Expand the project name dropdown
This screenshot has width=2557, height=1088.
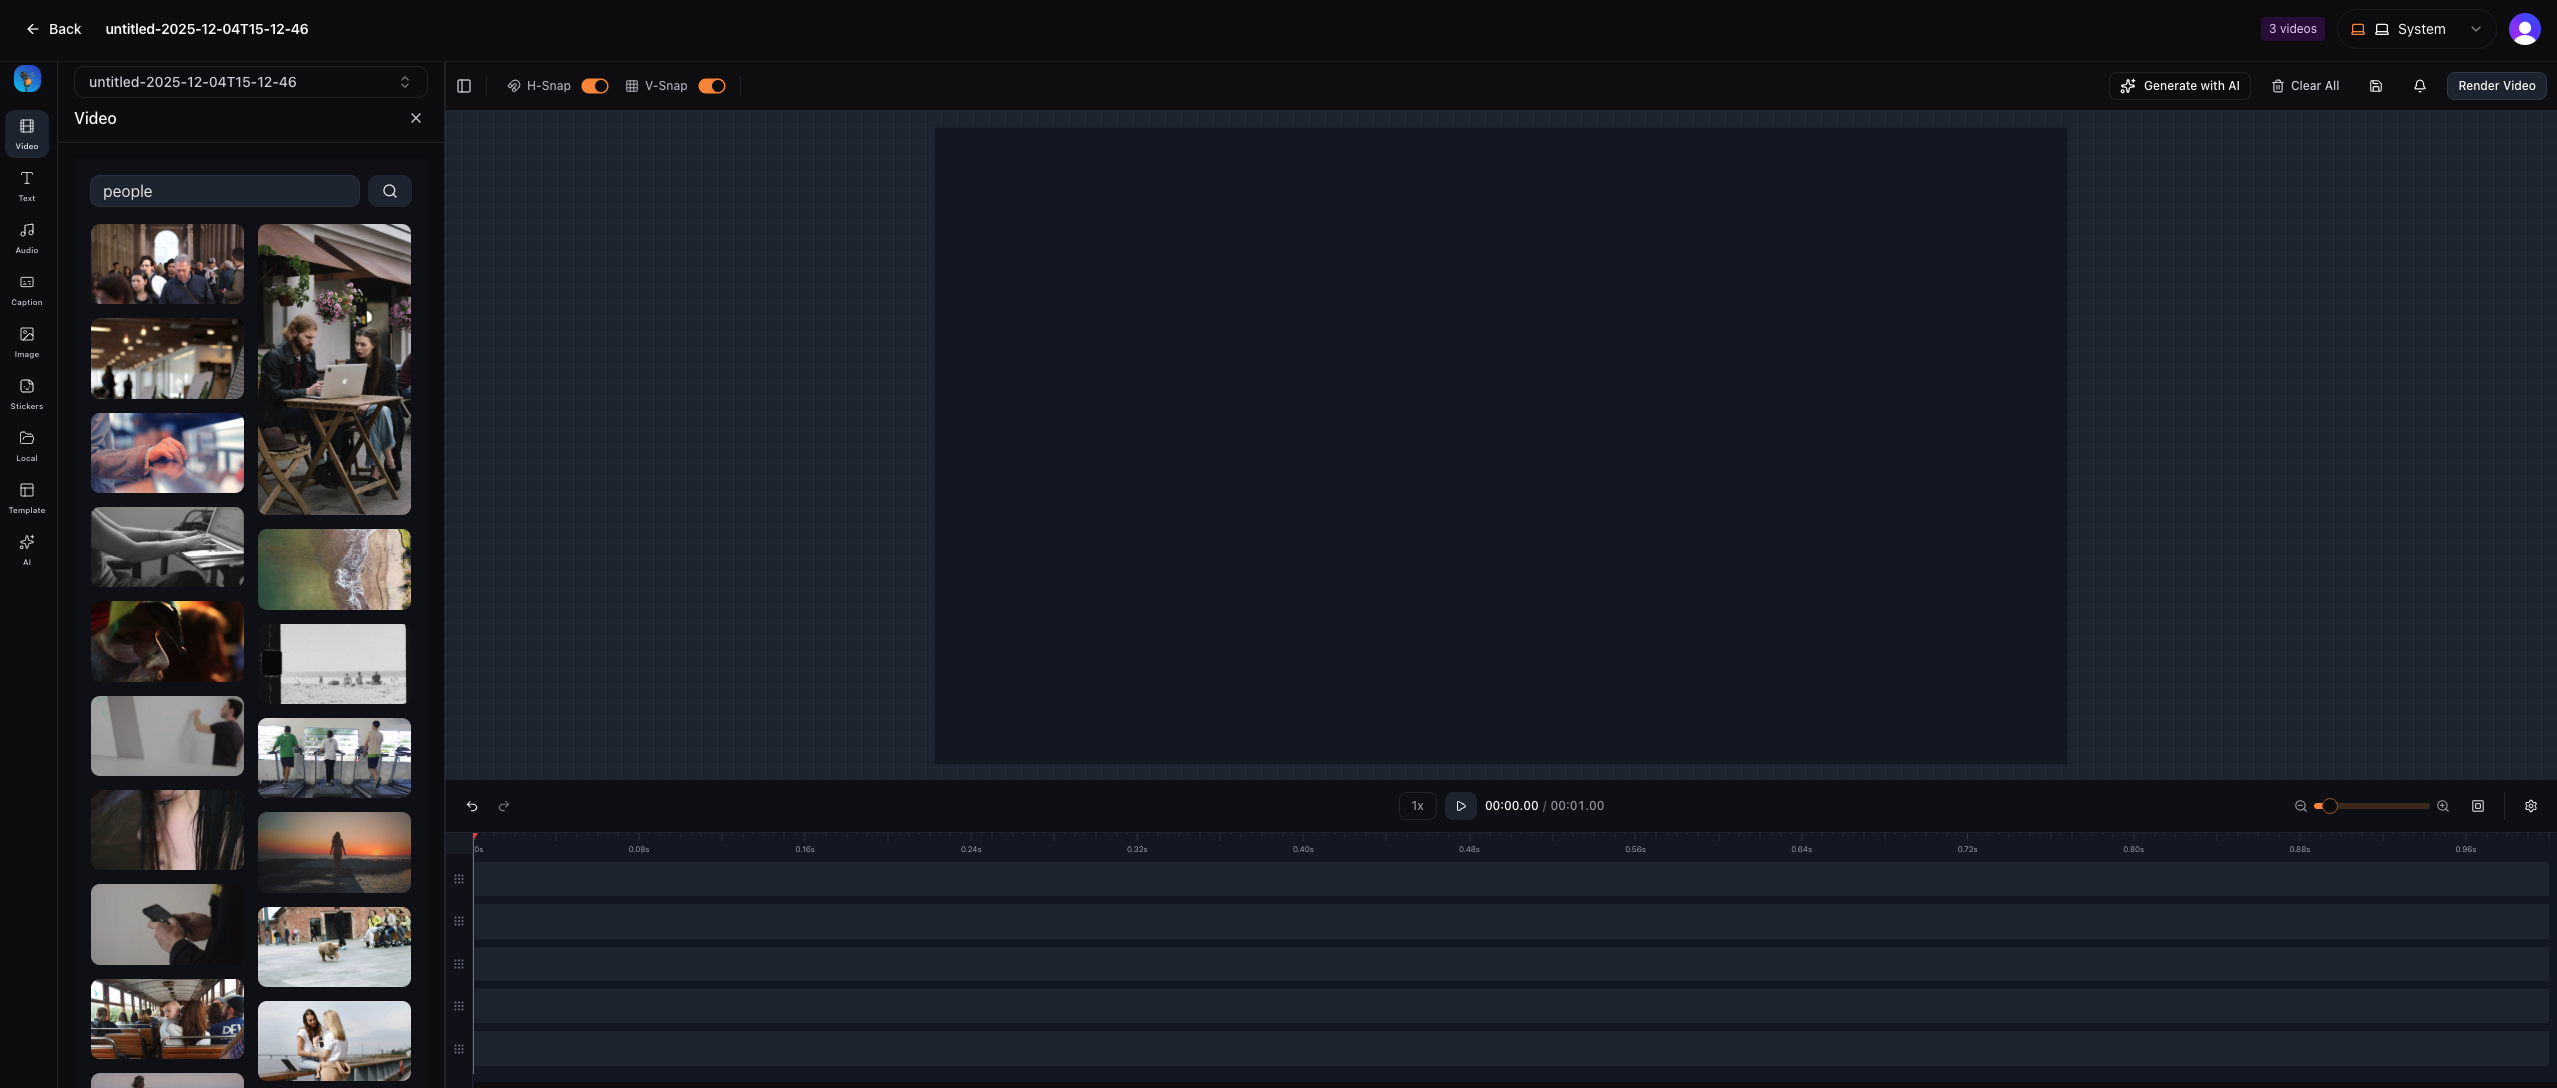click(x=250, y=82)
